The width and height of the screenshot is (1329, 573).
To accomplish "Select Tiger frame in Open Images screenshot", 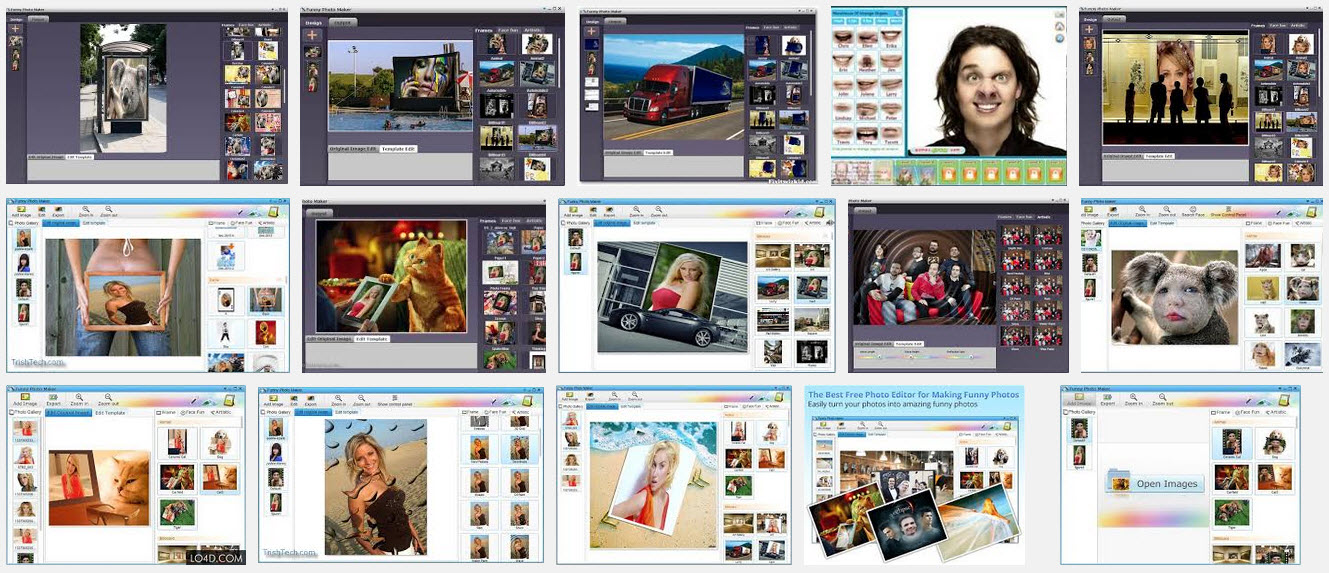I will (x=1233, y=515).
